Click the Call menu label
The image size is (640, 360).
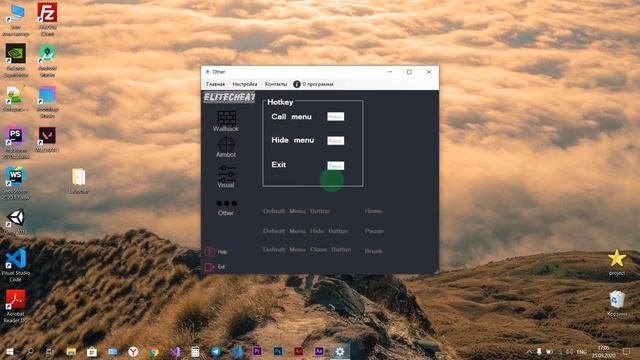click(291, 117)
